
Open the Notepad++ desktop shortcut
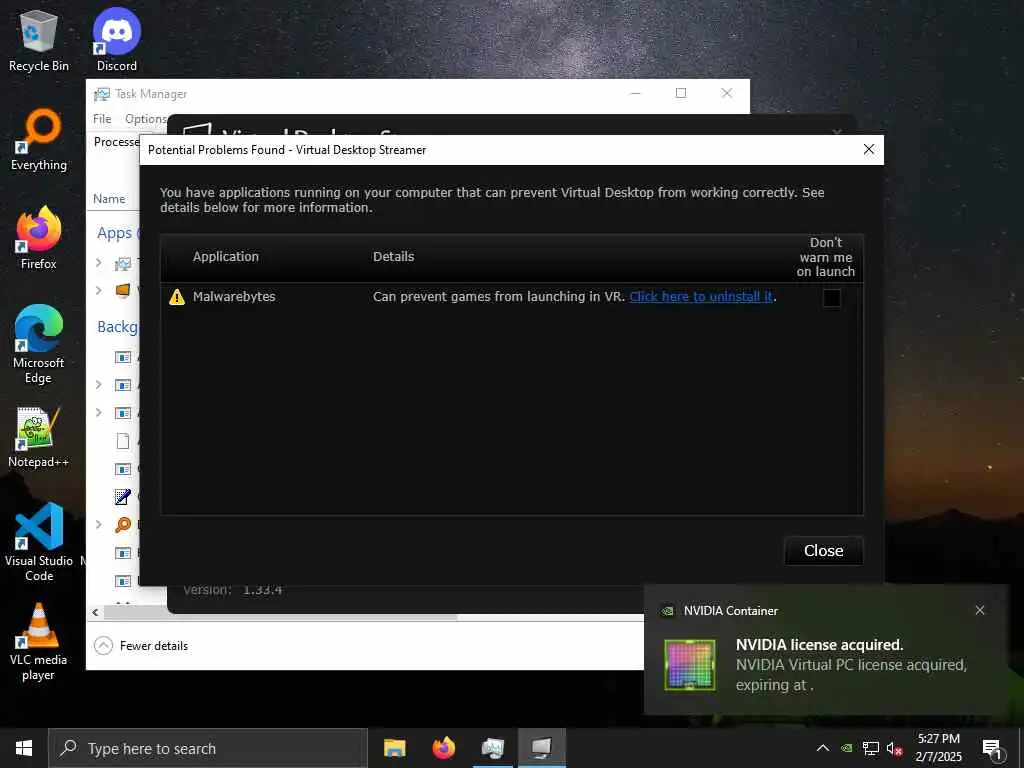click(39, 437)
